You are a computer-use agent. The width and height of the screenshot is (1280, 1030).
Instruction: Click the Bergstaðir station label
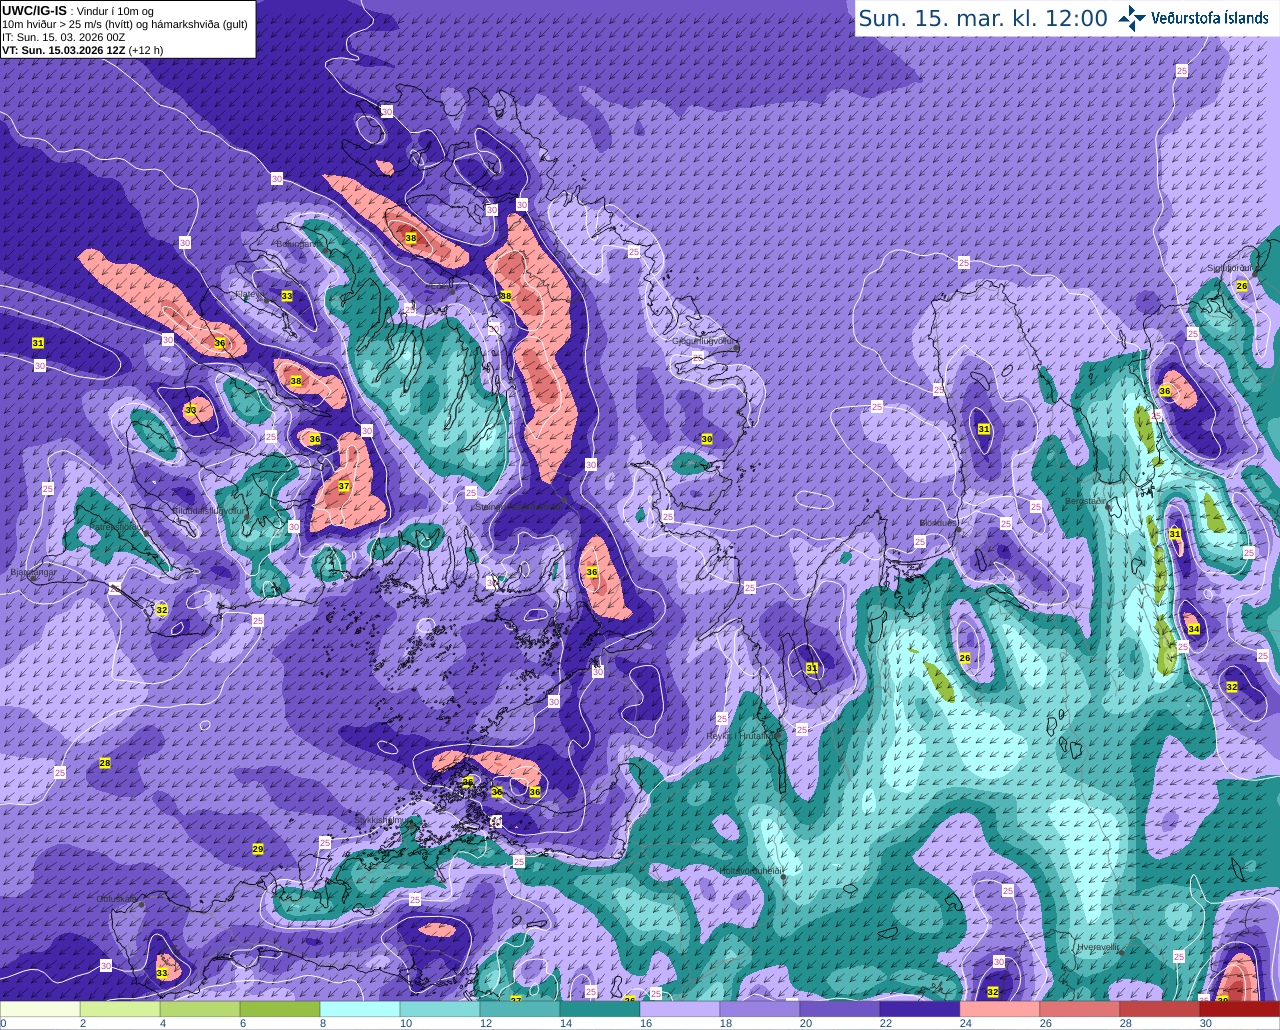(1085, 500)
